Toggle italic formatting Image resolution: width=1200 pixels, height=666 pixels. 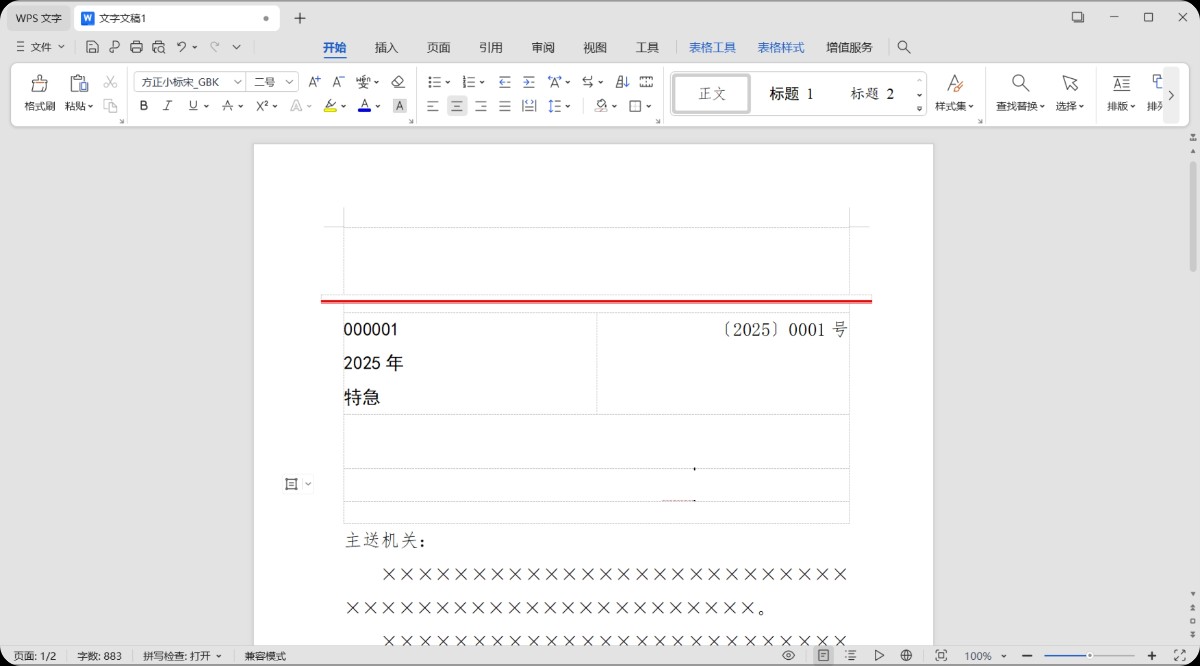[167, 106]
